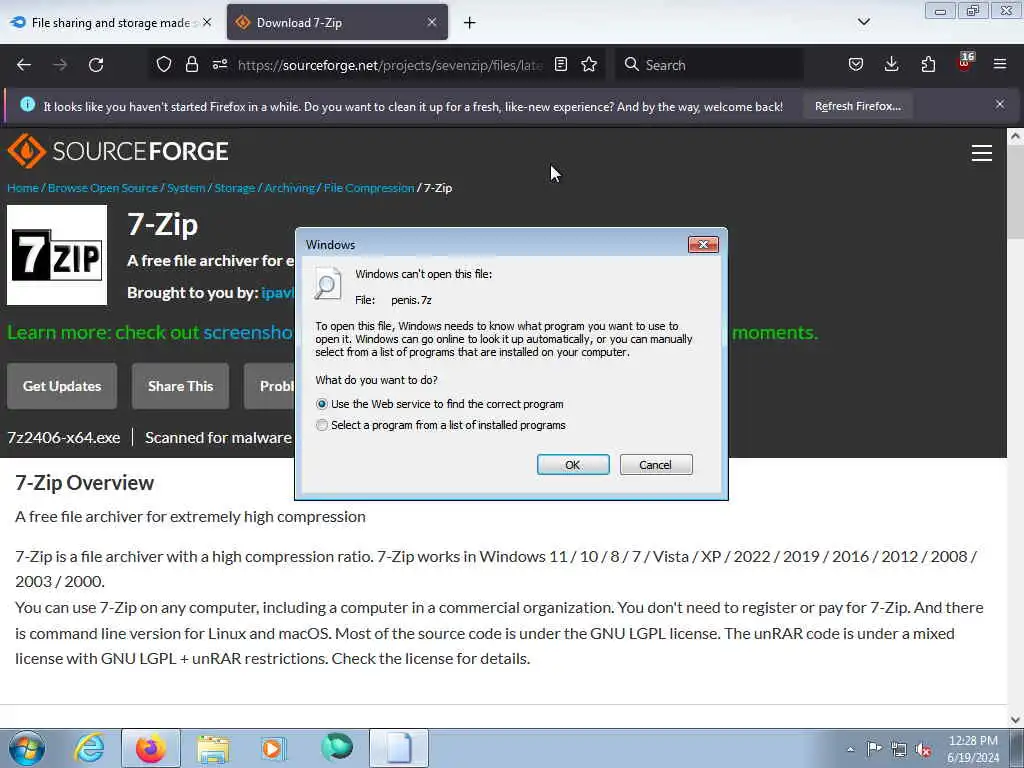List all tabs dropdown arrow

[x=863, y=22]
